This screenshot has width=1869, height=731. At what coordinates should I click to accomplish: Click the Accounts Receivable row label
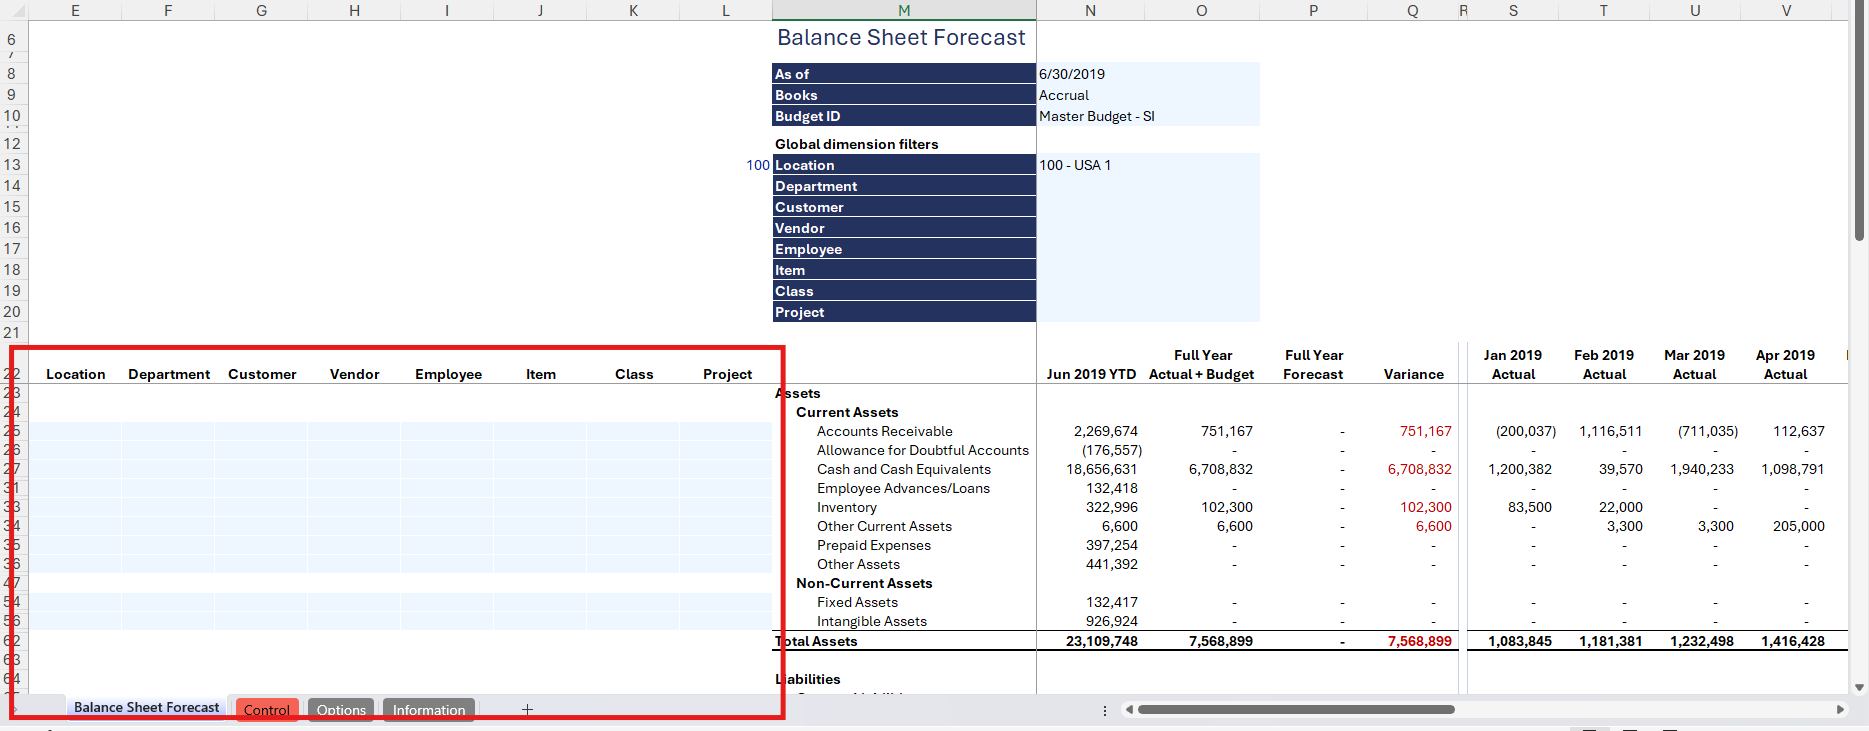[884, 431]
